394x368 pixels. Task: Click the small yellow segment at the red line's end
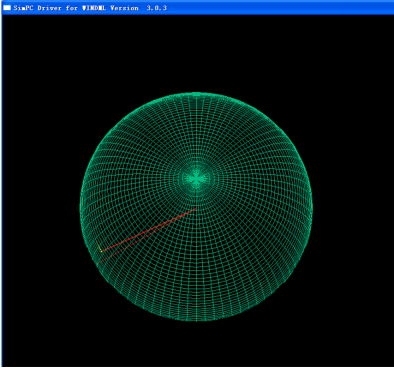pos(99,247)
